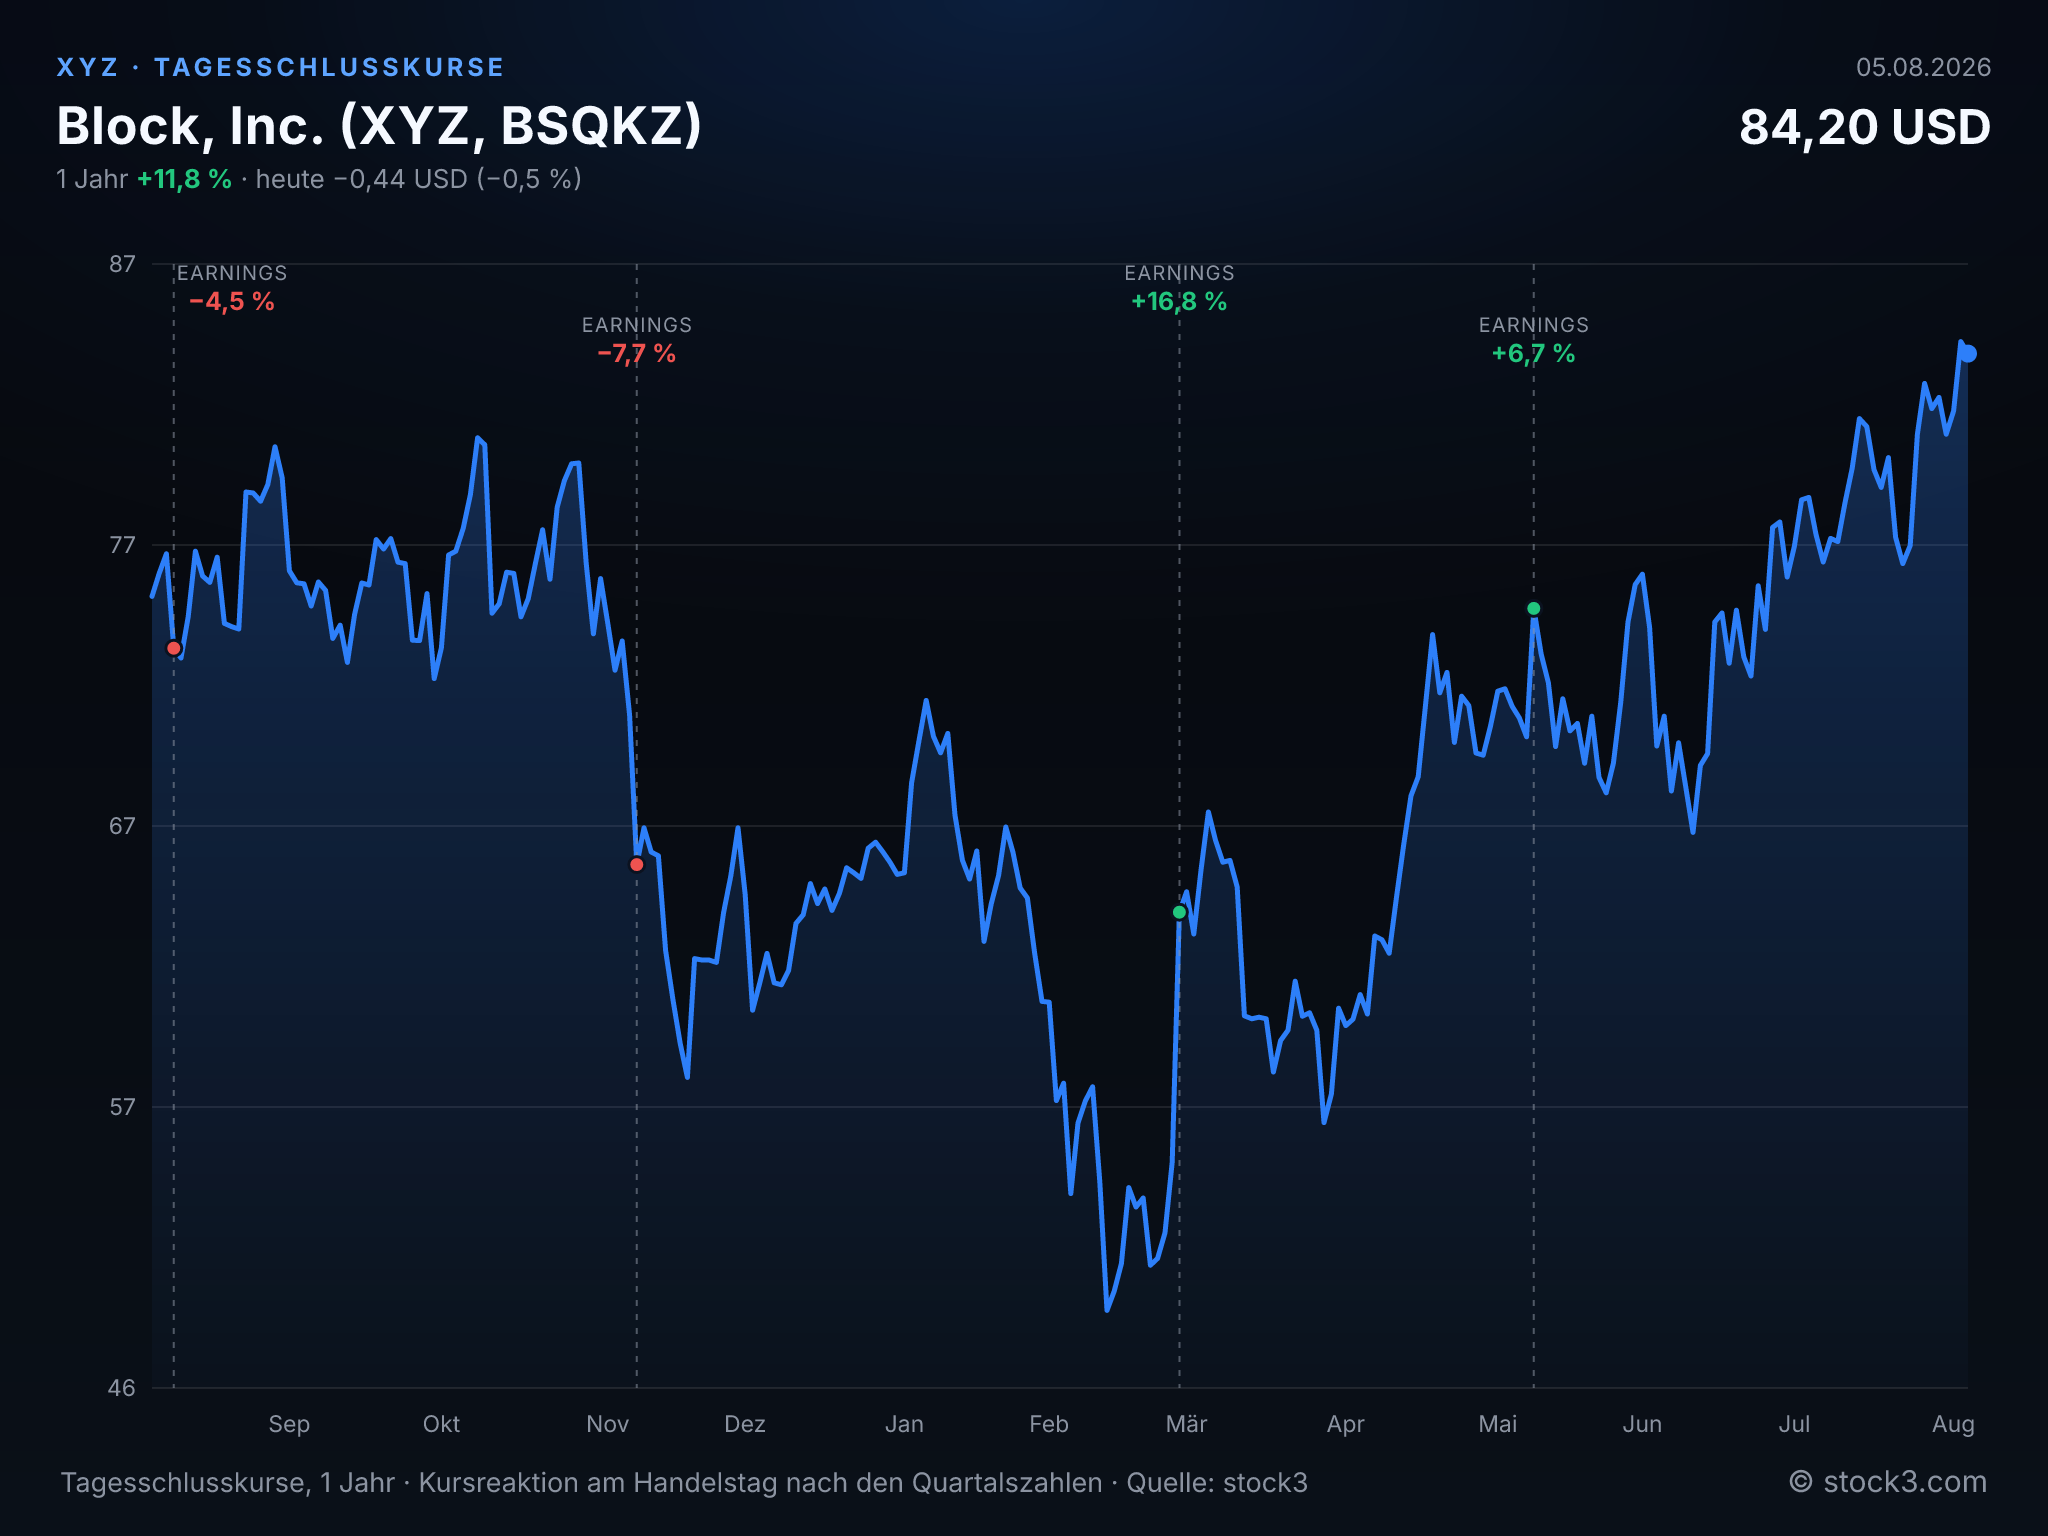Select the '−4,5 %' earnings label
Viewport: 2048px width, 1536px height.
click(x=232, y=301)
